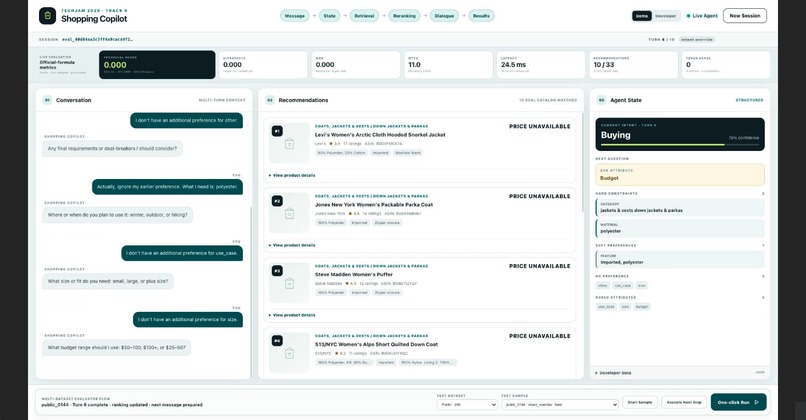Click the Levi's Women's Arctic Cloth jacket title
This screenshot has height=420, width=806.
380,135
